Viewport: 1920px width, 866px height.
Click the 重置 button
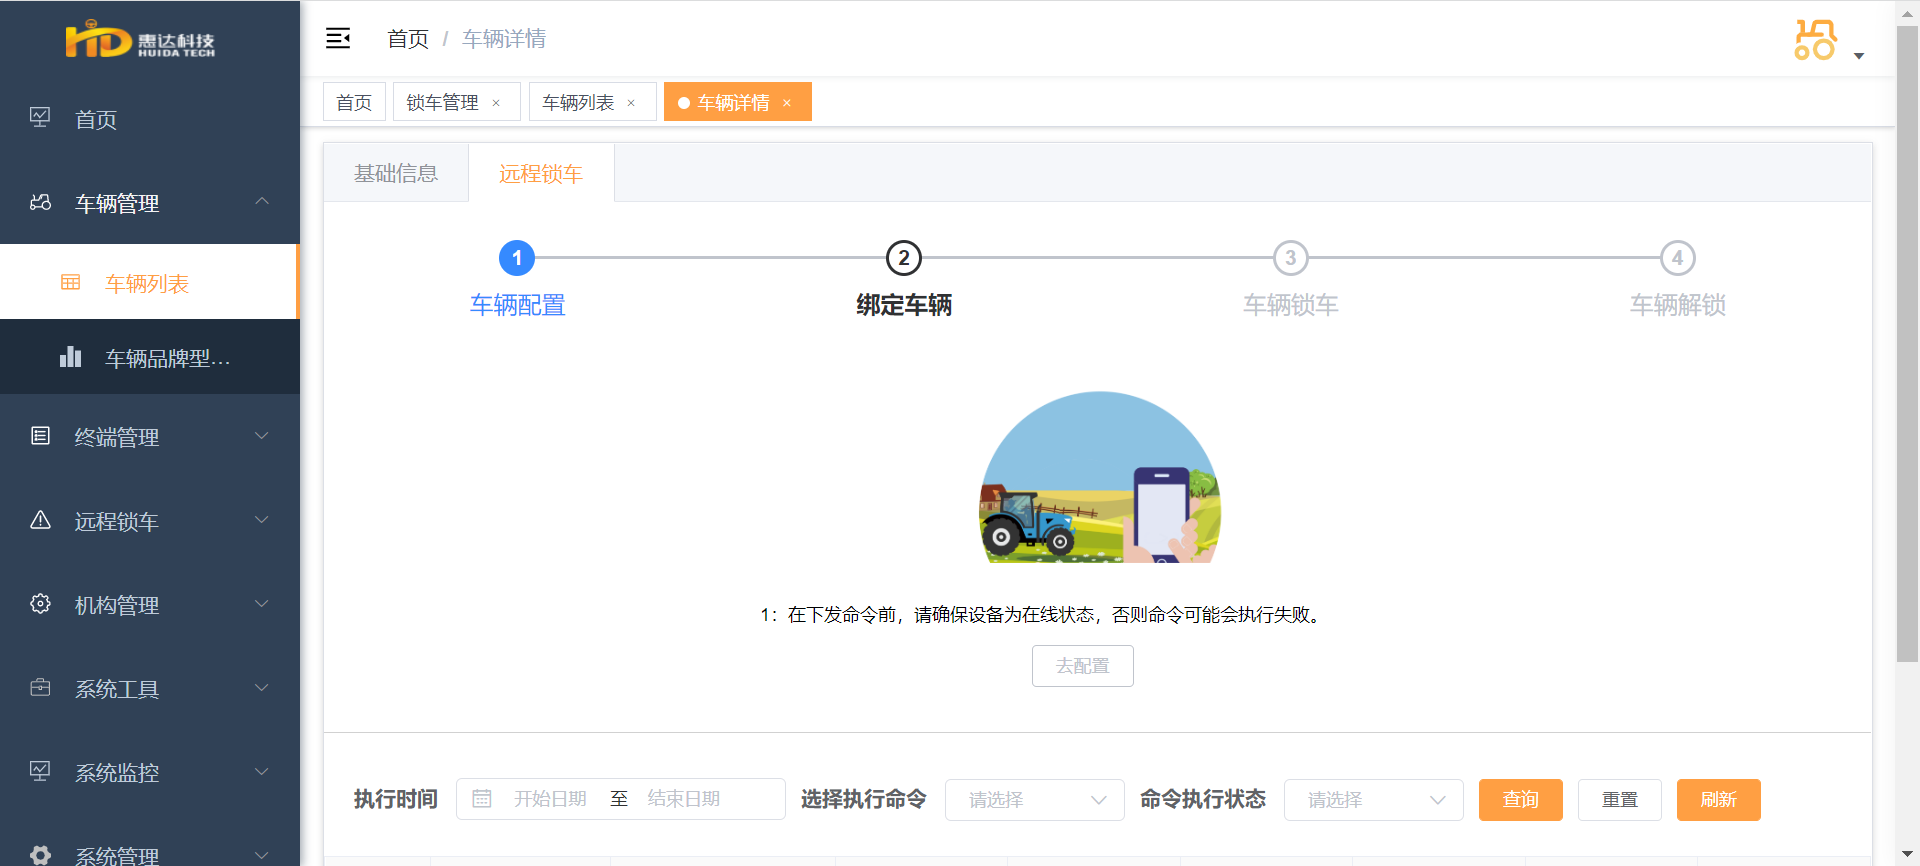1620,800
